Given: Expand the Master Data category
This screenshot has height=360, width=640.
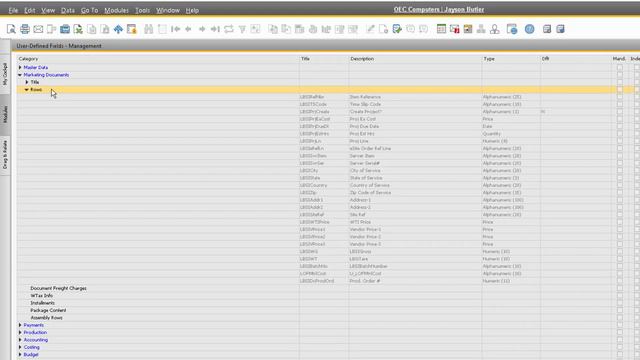Looking at the screenshot, I should pyautogui.click(x=20, y=67).
